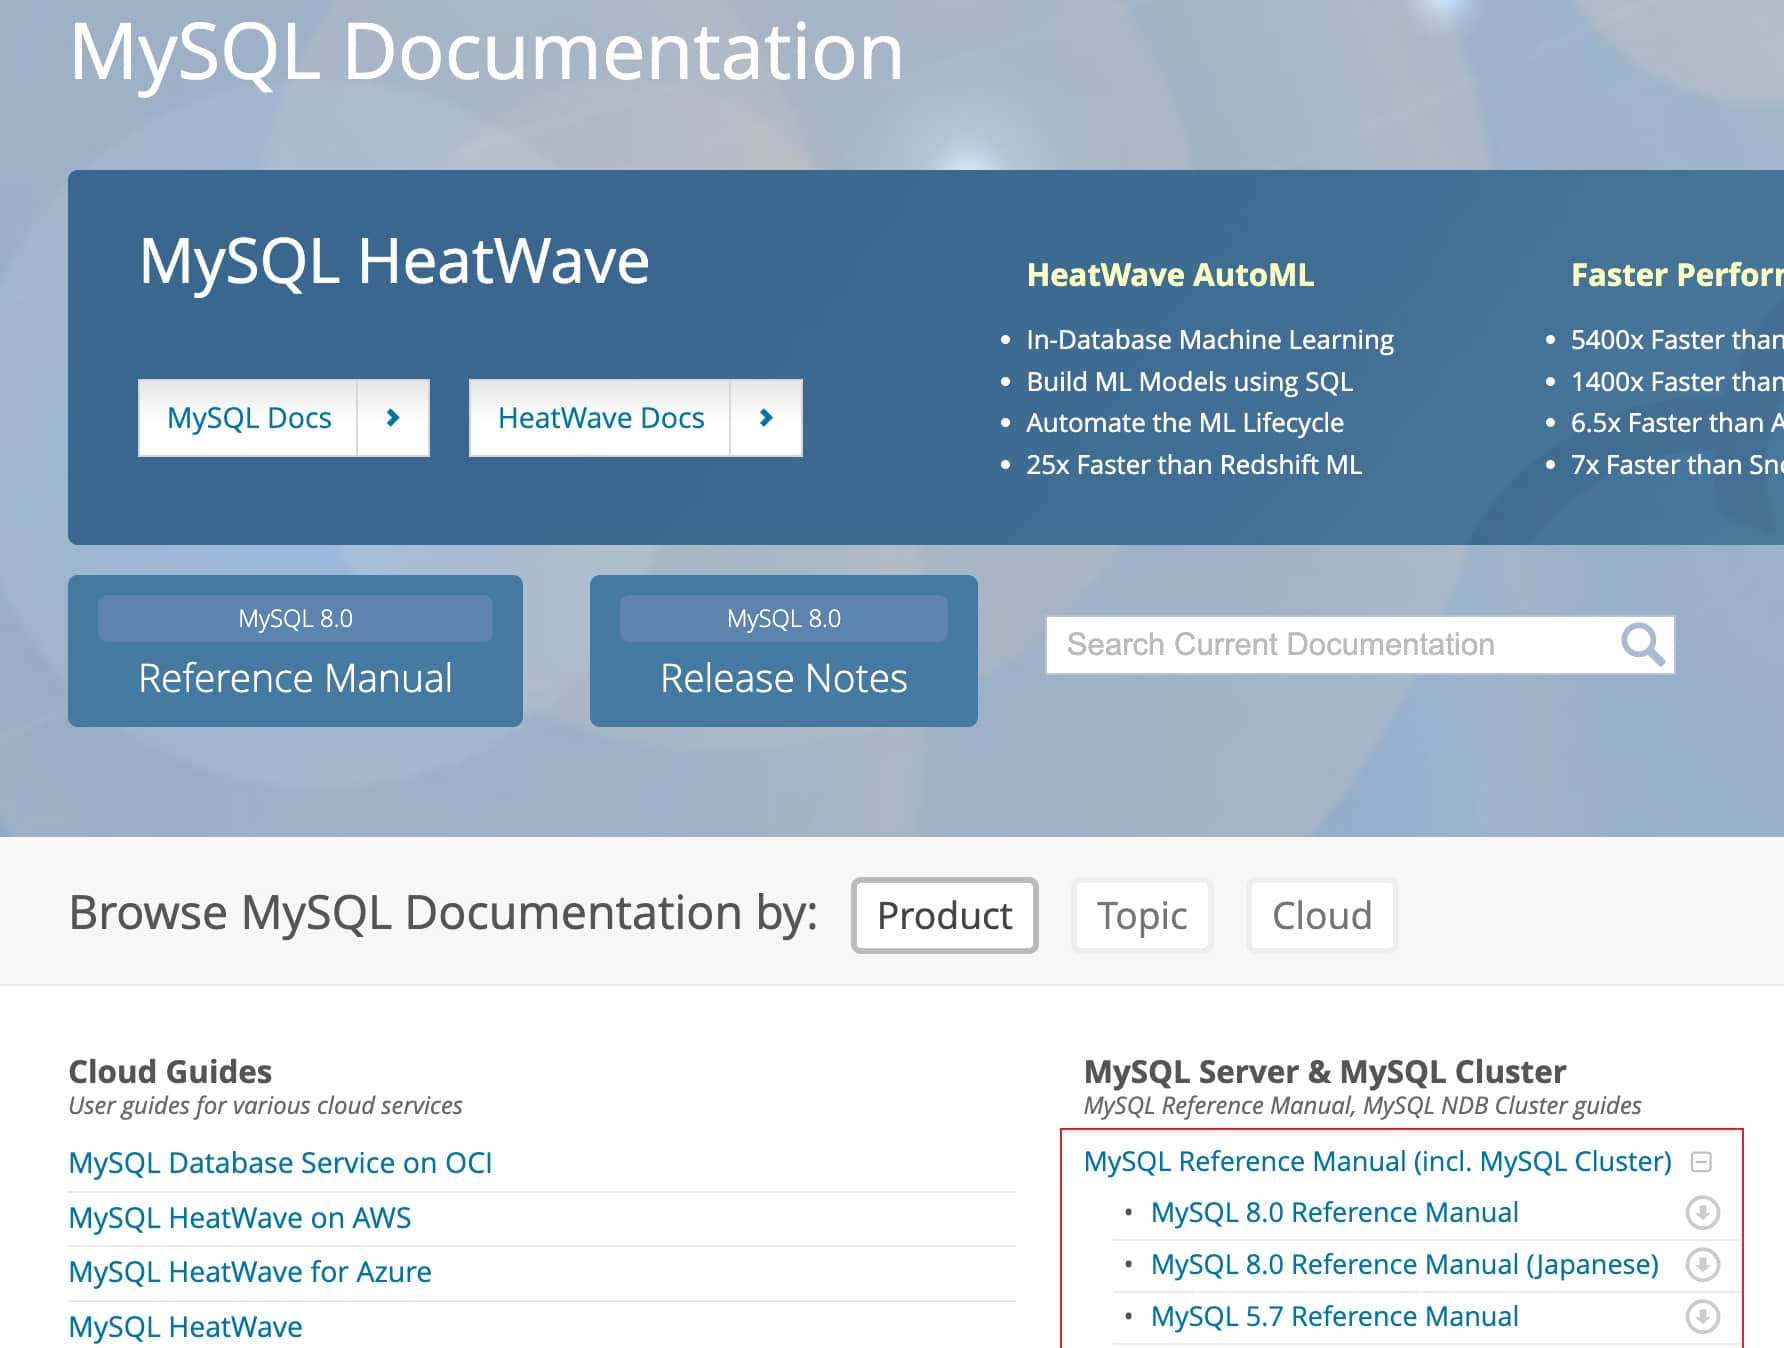The width and height of the screenshot is (1784, 1348).
Task: Collapse MySQL Reference Manual list
Action: pos(1701,1162)
